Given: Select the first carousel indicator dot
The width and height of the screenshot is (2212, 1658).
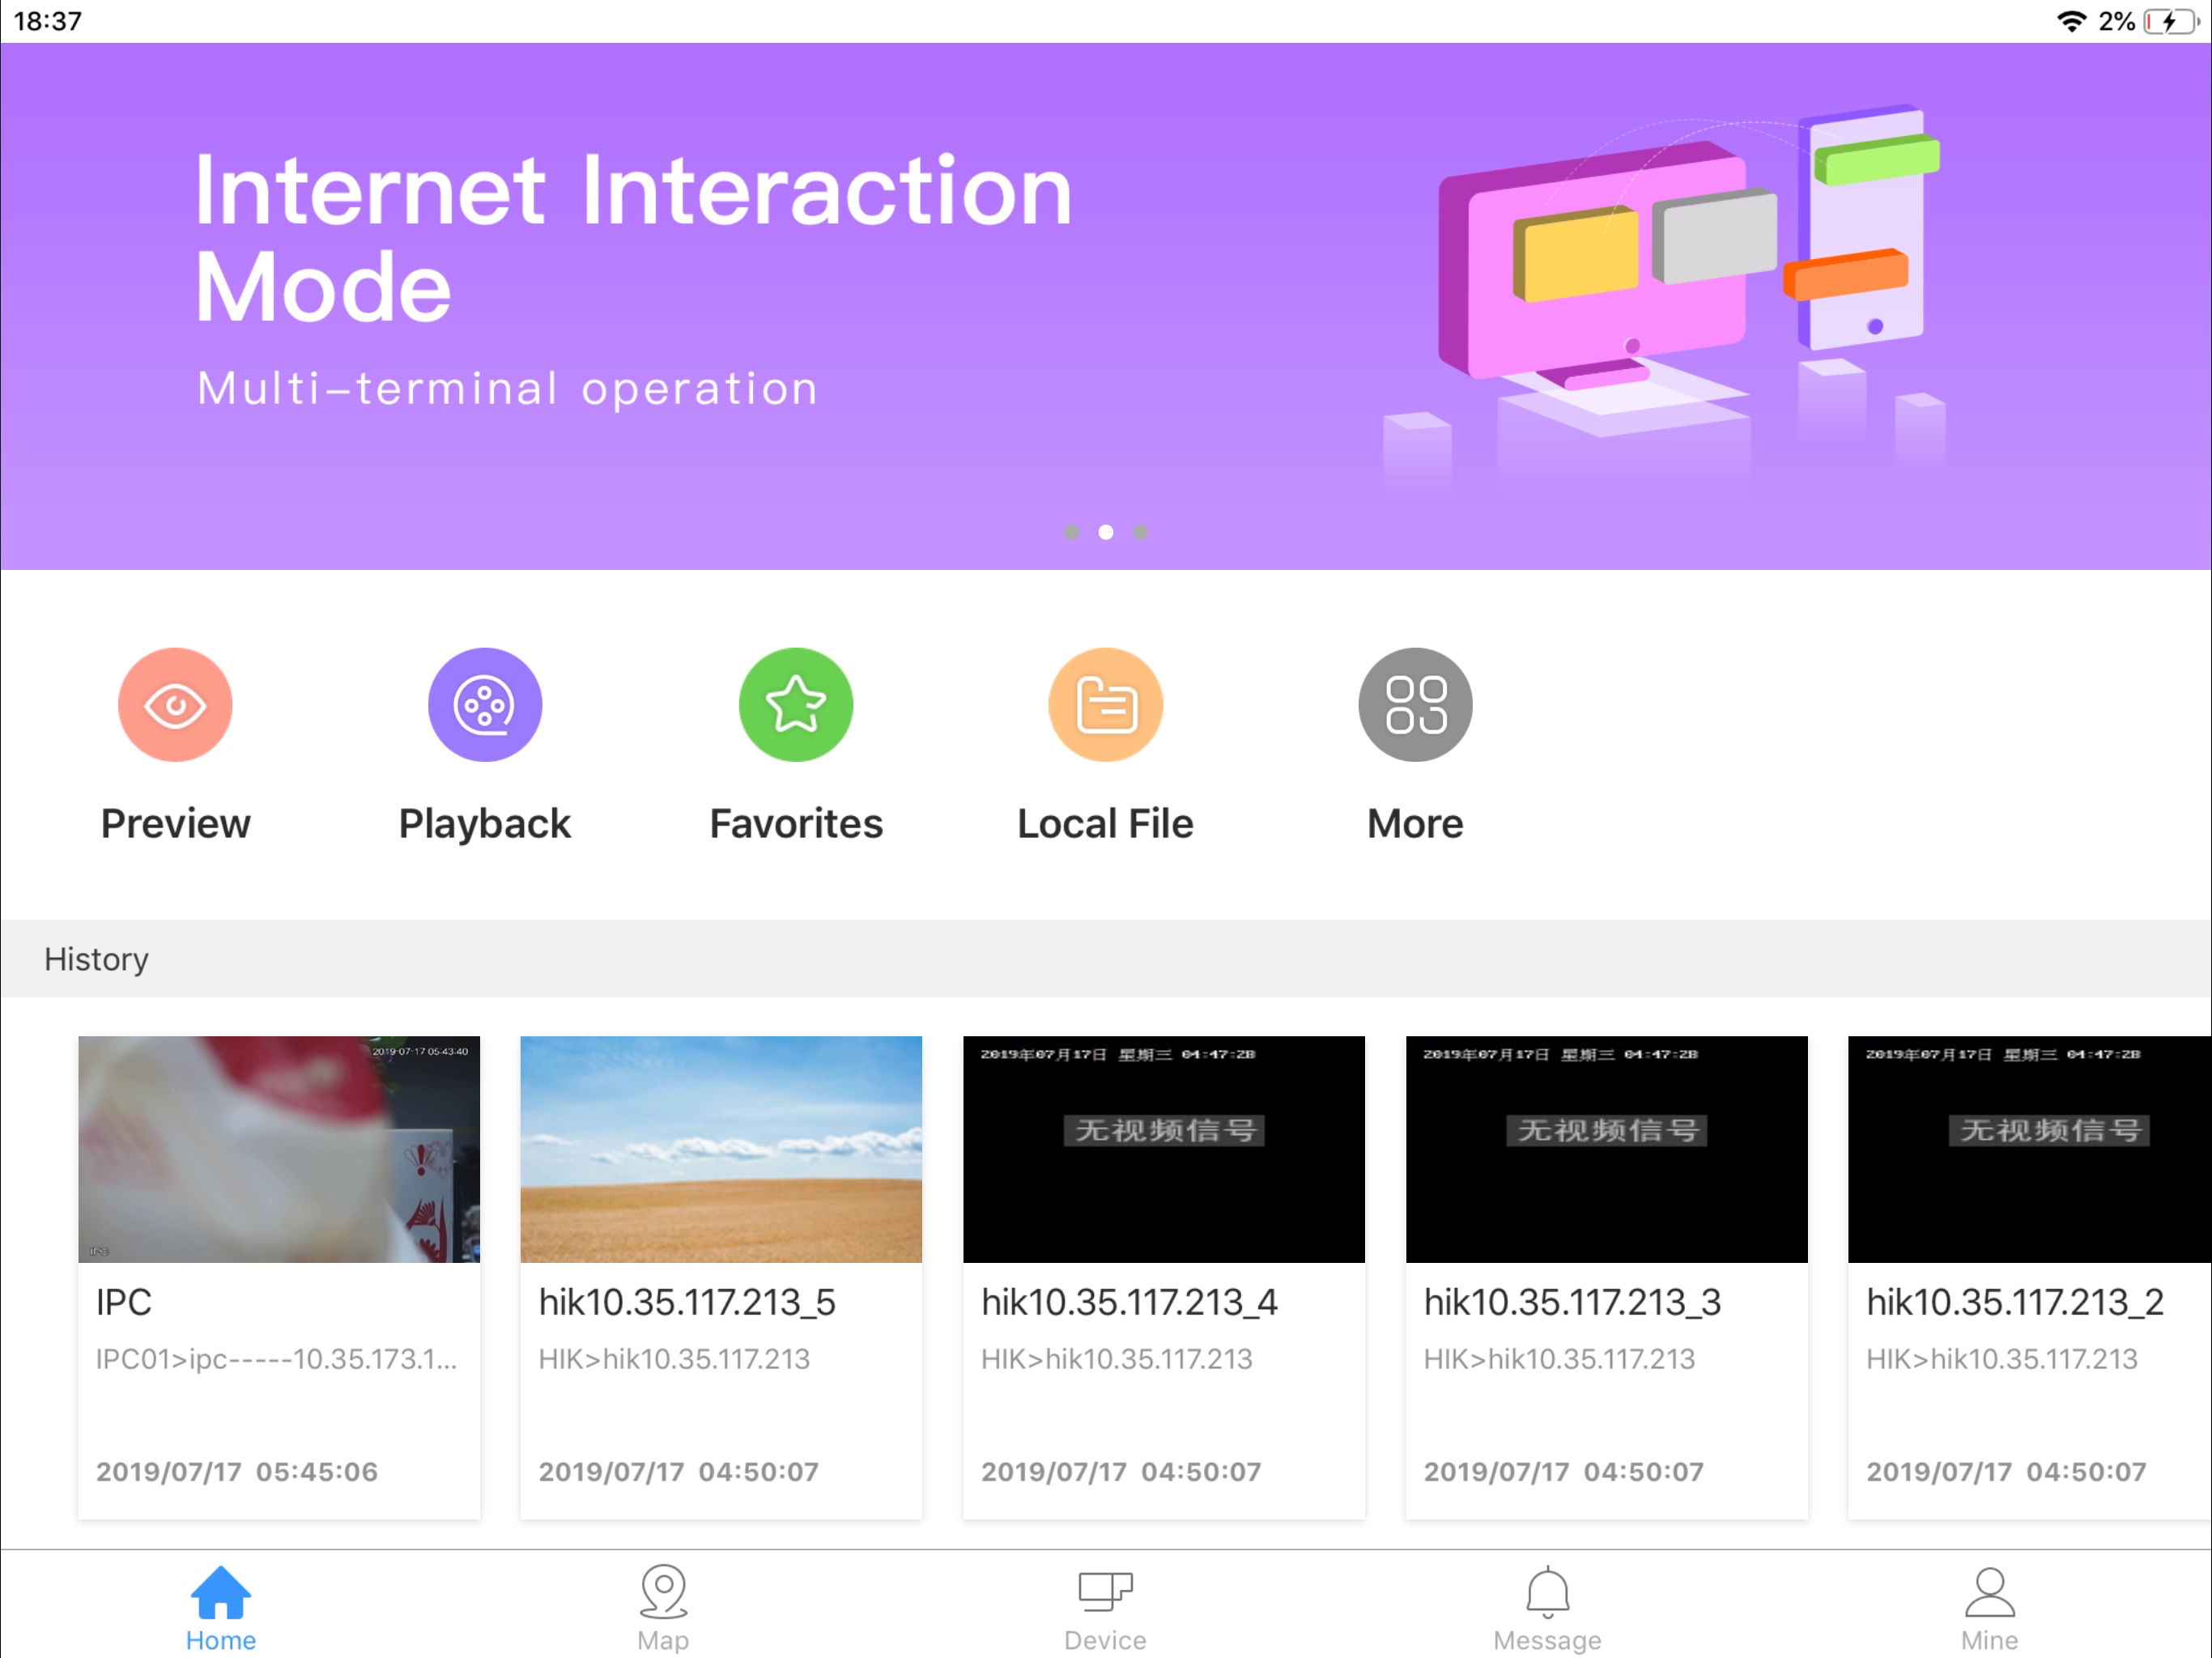Looking at the screenshot, I should (1071, 533).
